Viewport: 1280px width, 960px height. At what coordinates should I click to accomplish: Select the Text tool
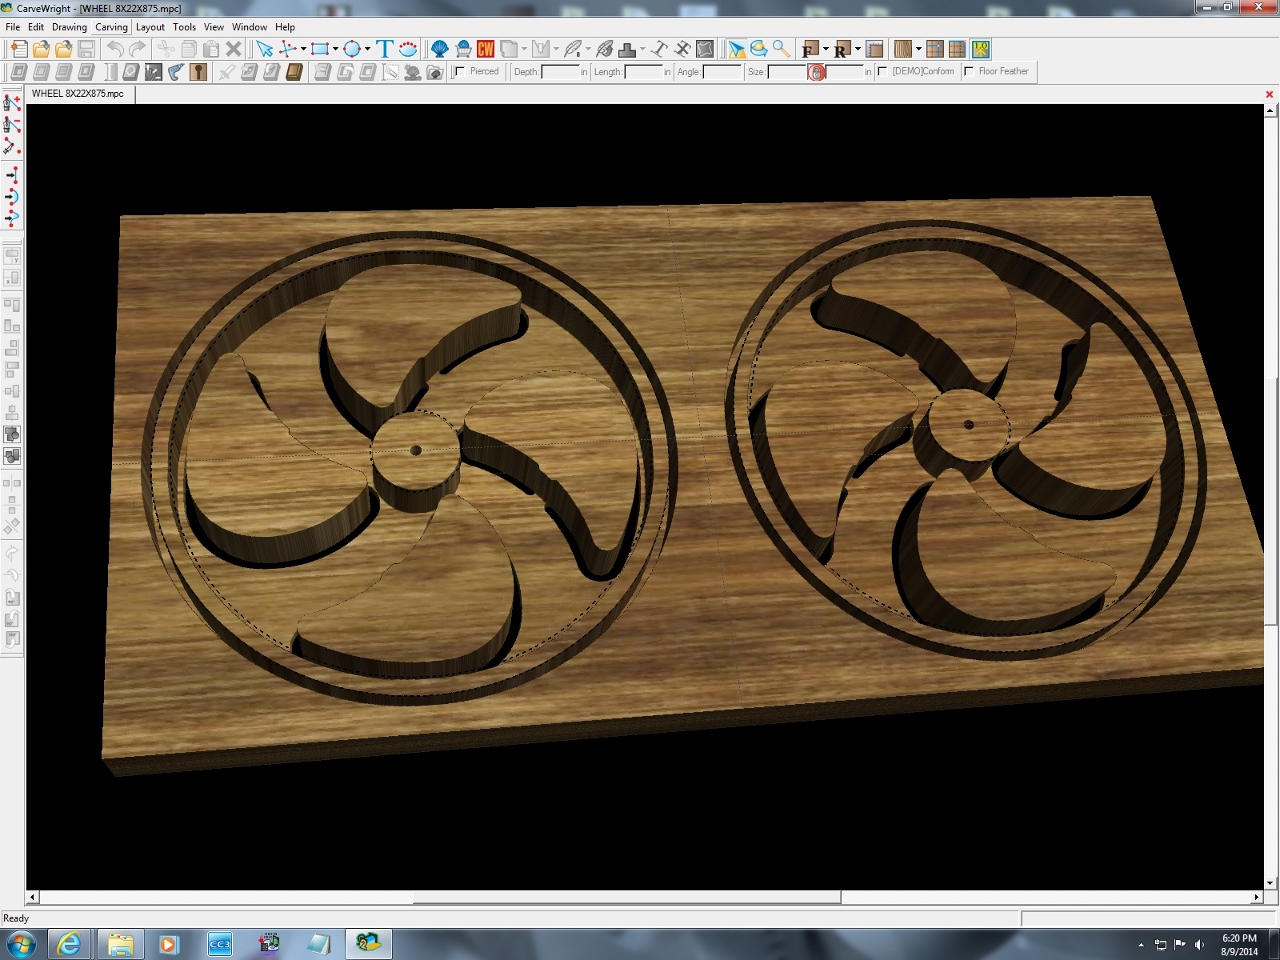(x=384, y=49)
